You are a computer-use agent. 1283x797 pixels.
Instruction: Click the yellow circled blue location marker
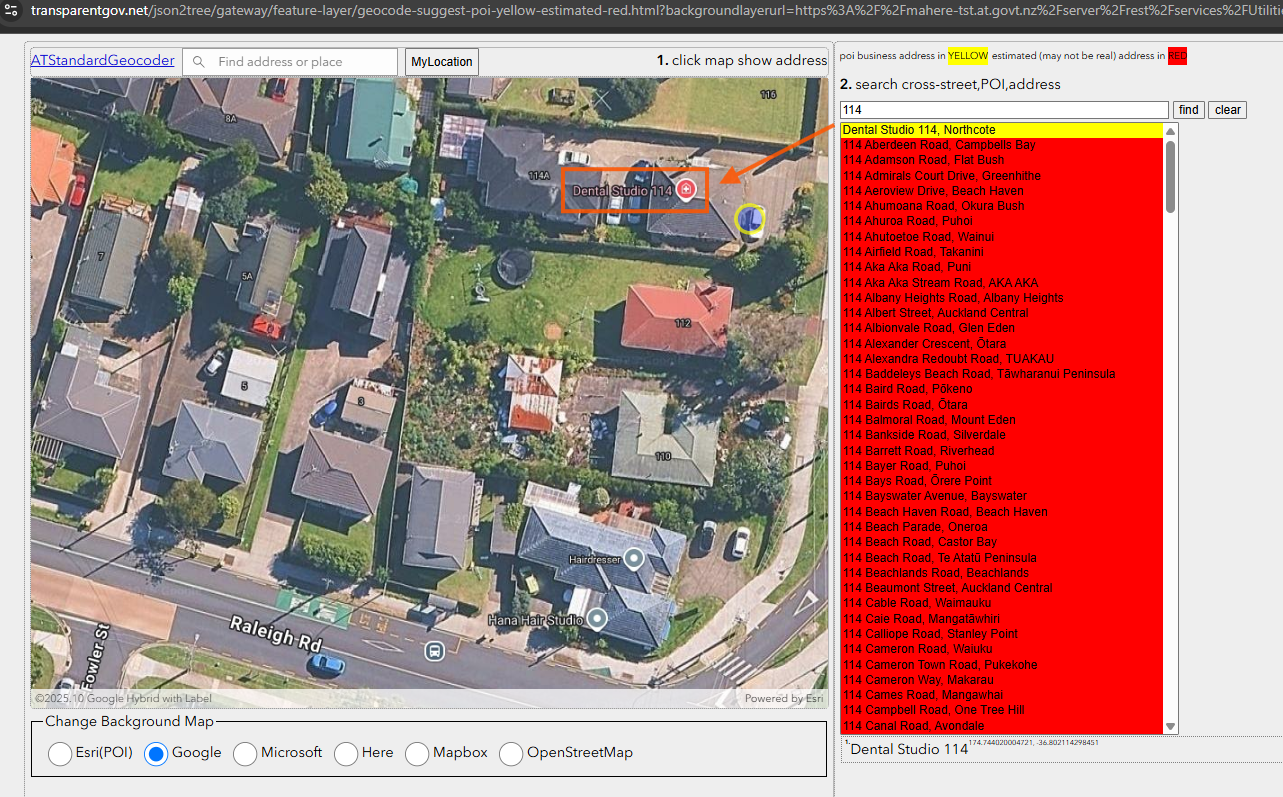(x=750, y=219)
